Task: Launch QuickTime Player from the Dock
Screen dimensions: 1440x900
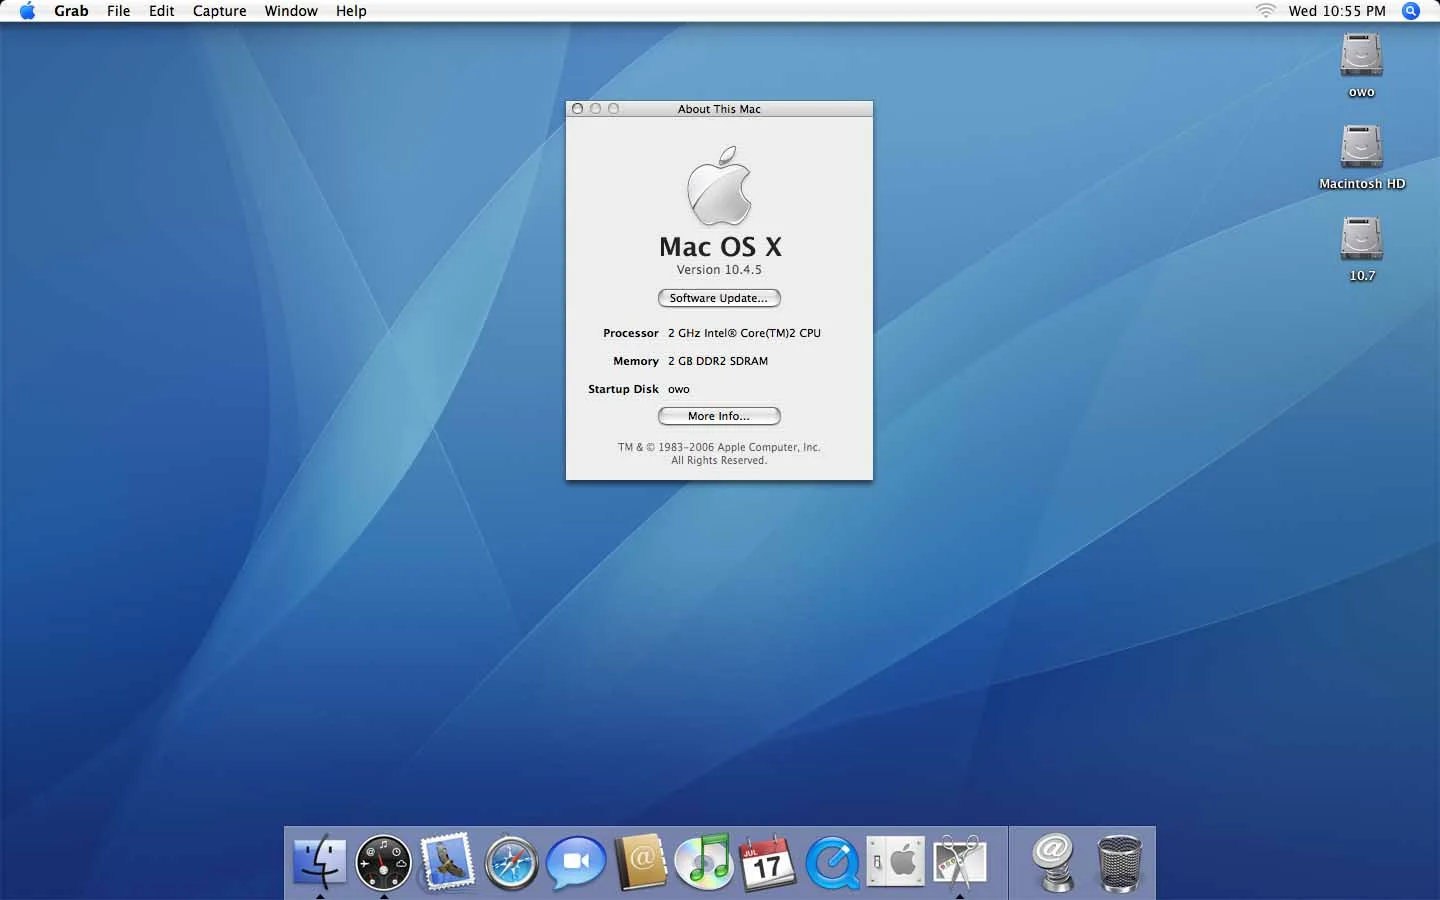Action: coord(832,862)
